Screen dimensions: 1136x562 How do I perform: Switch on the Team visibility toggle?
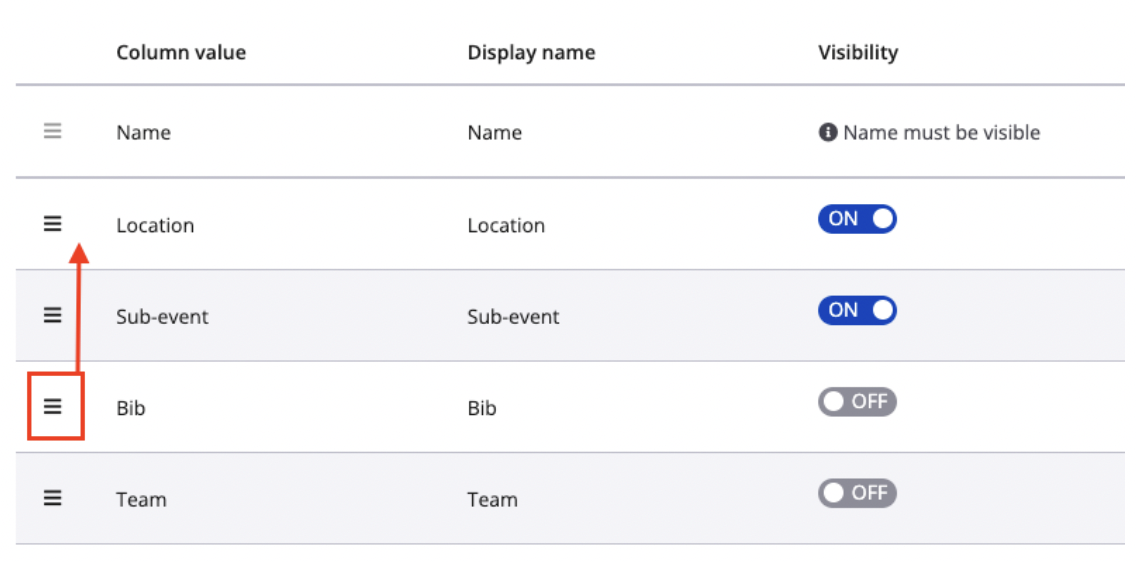click(857, 493)
